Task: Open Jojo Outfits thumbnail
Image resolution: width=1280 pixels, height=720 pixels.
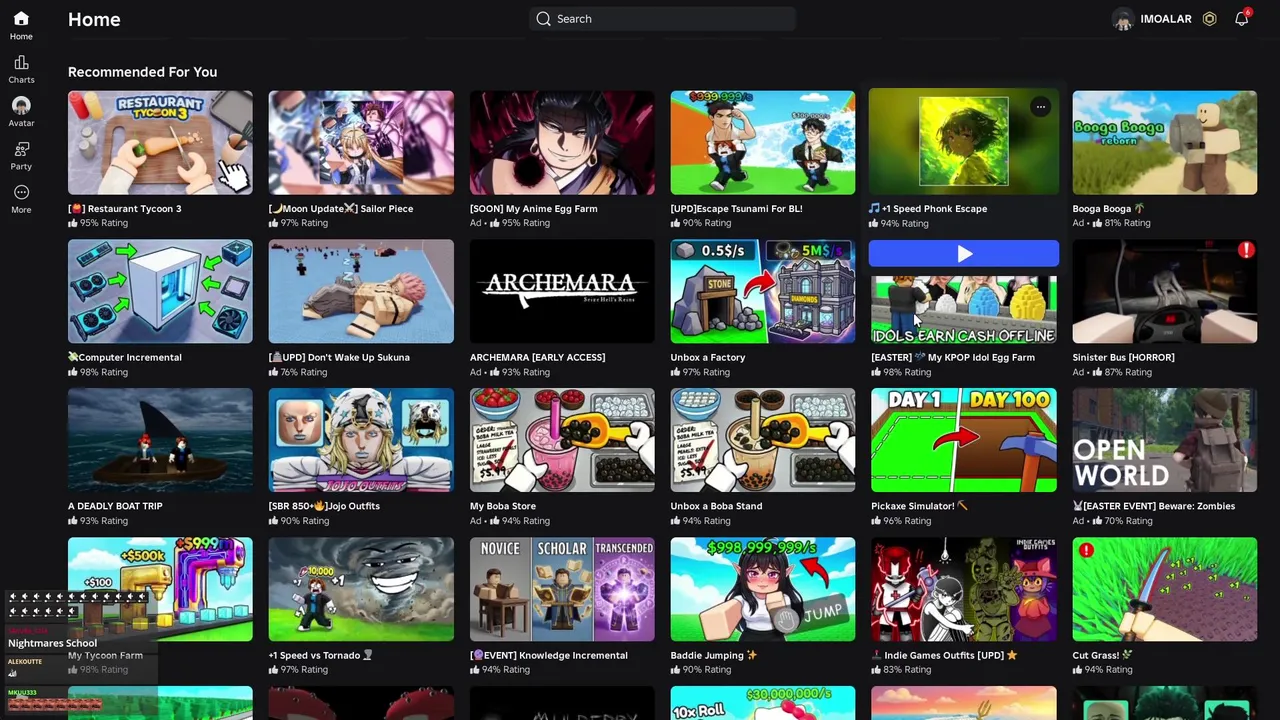Action: 361,440
